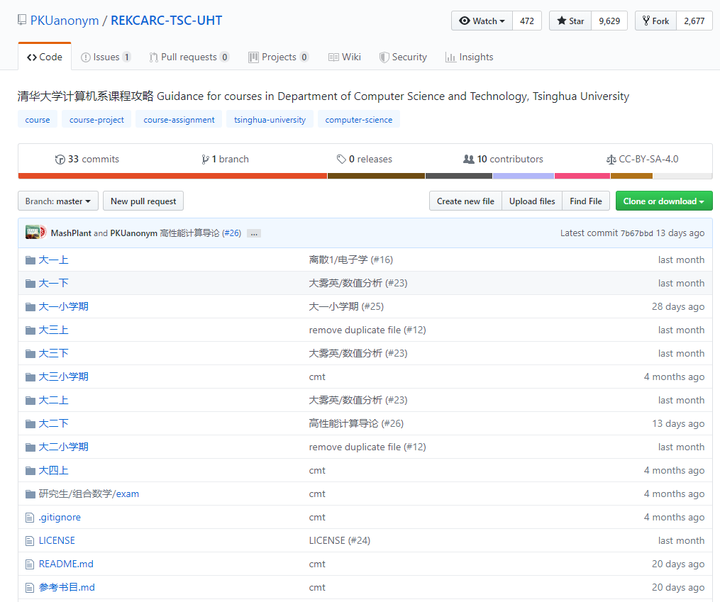Click the folder icon for 大一下
Viewport: 720px width, 602px height.
pos(30,284)
